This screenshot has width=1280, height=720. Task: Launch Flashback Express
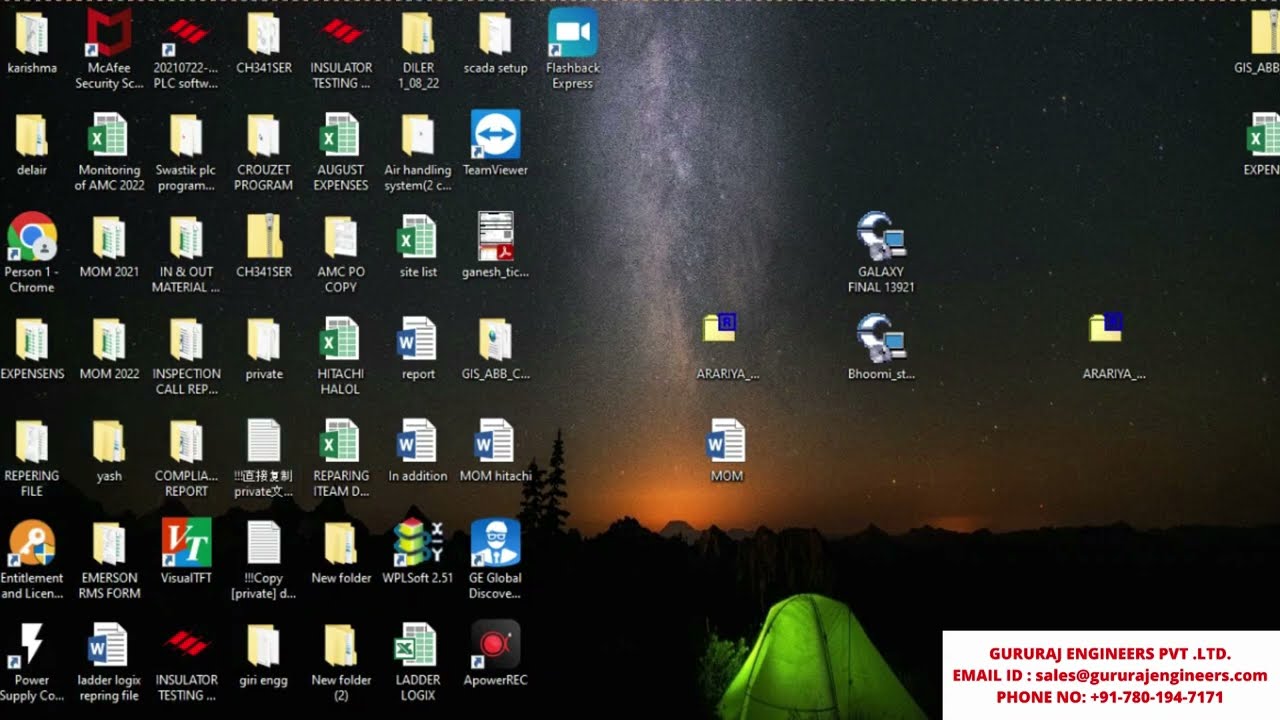(x=573, y=49)
